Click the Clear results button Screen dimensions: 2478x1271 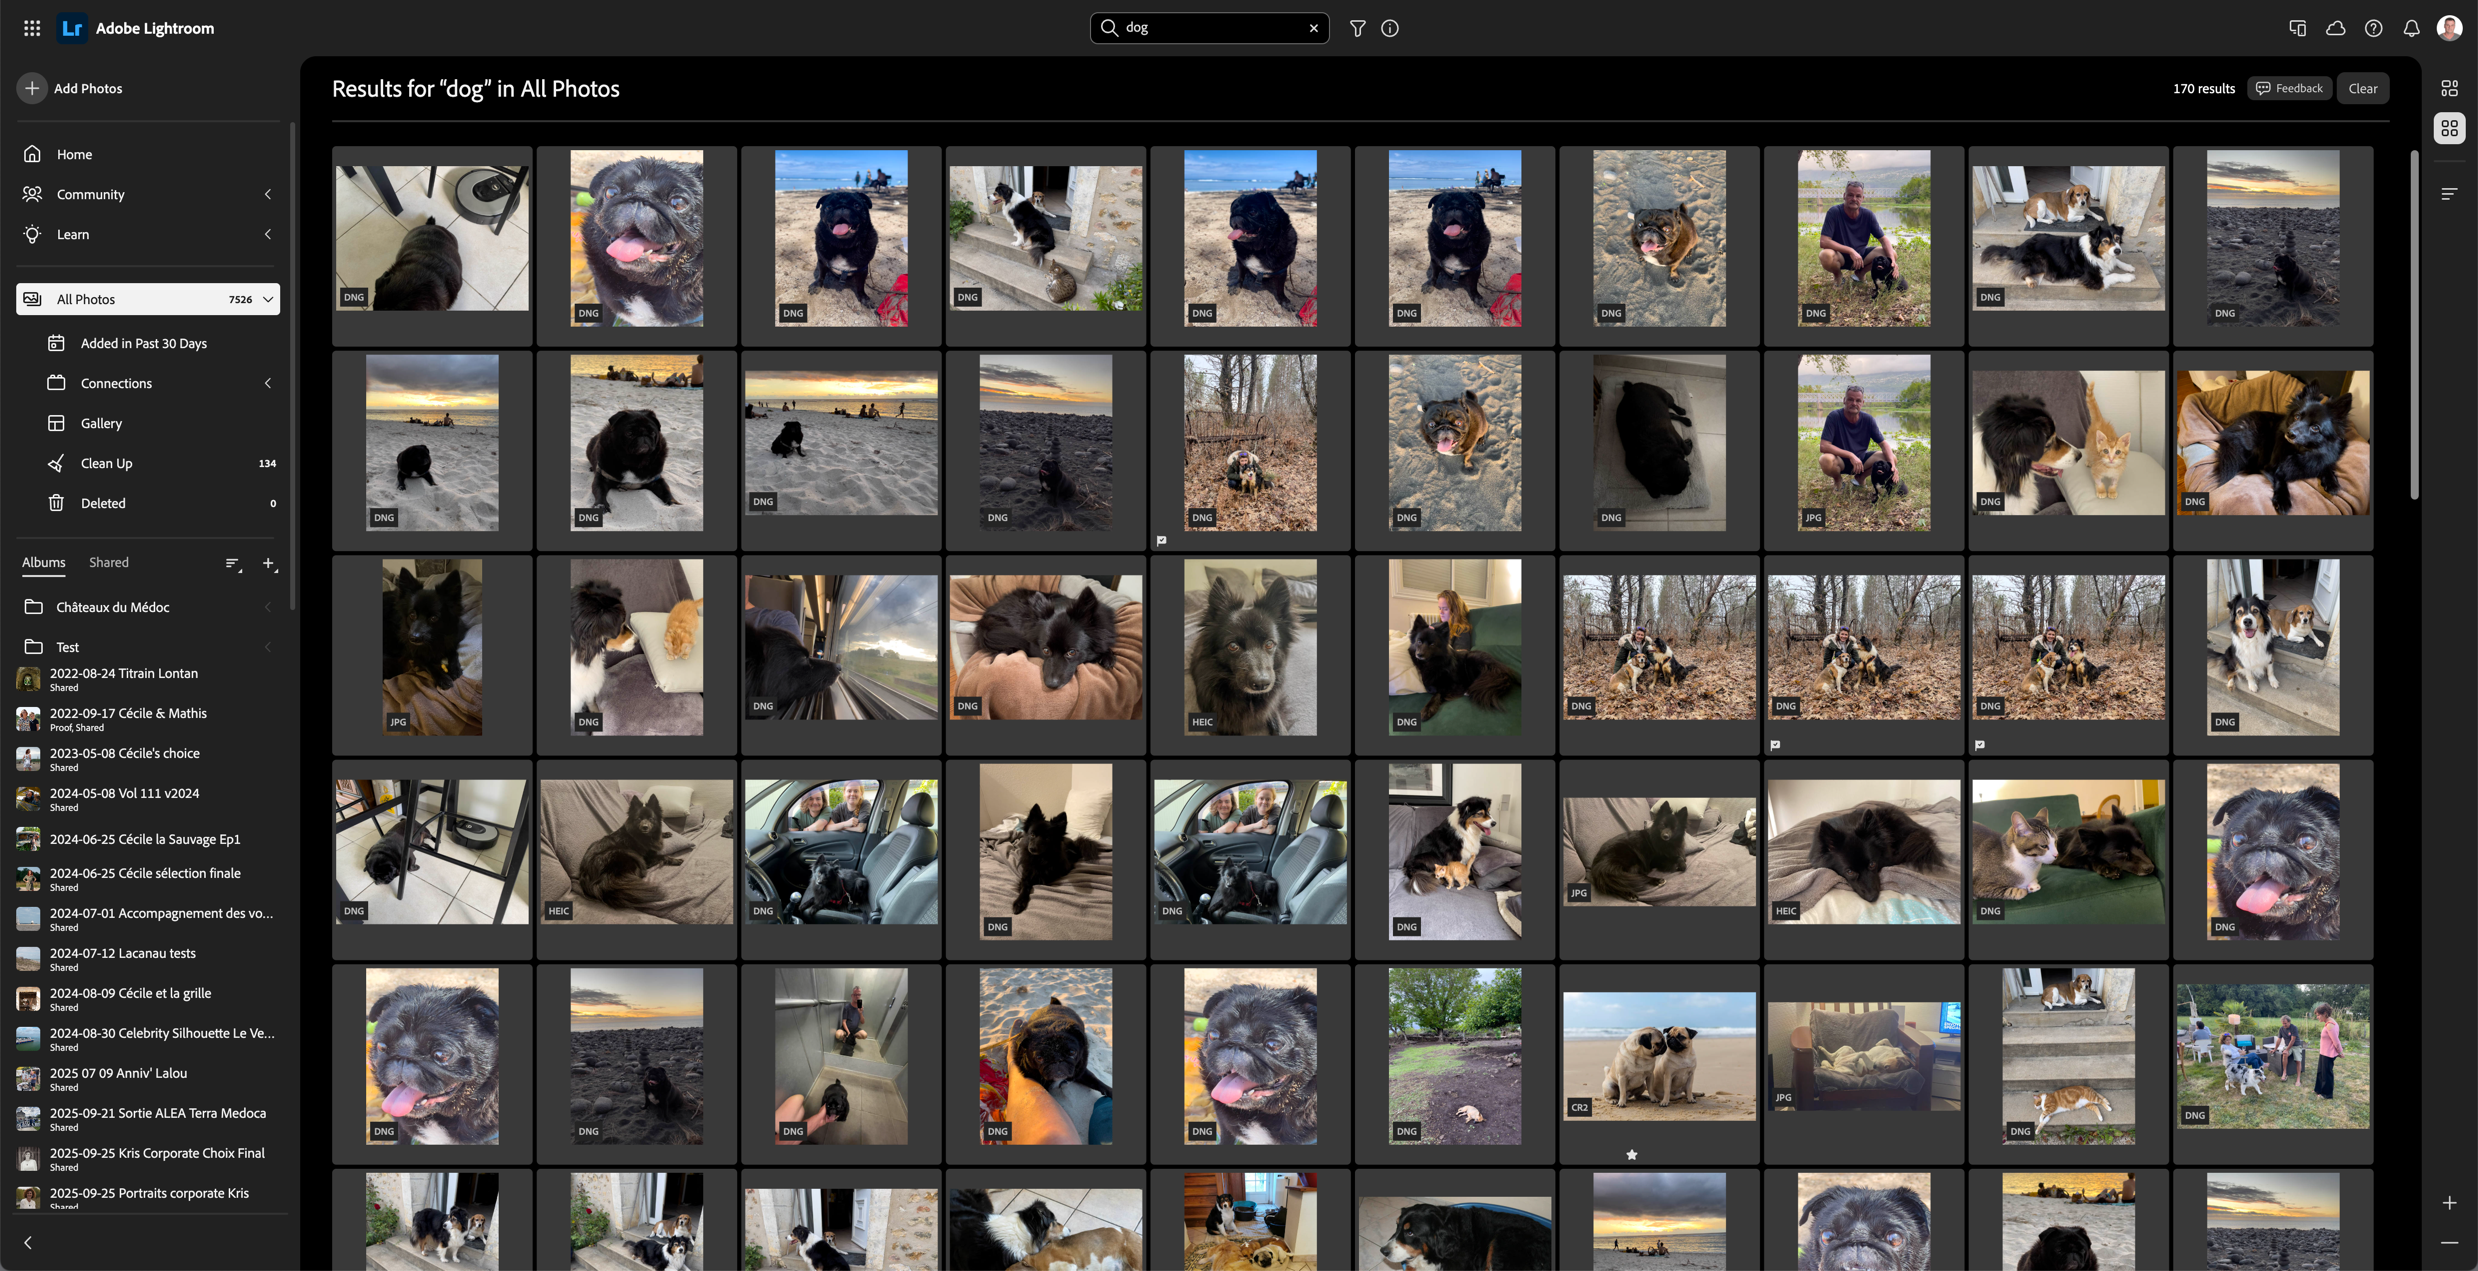[x=2362, y=88]
